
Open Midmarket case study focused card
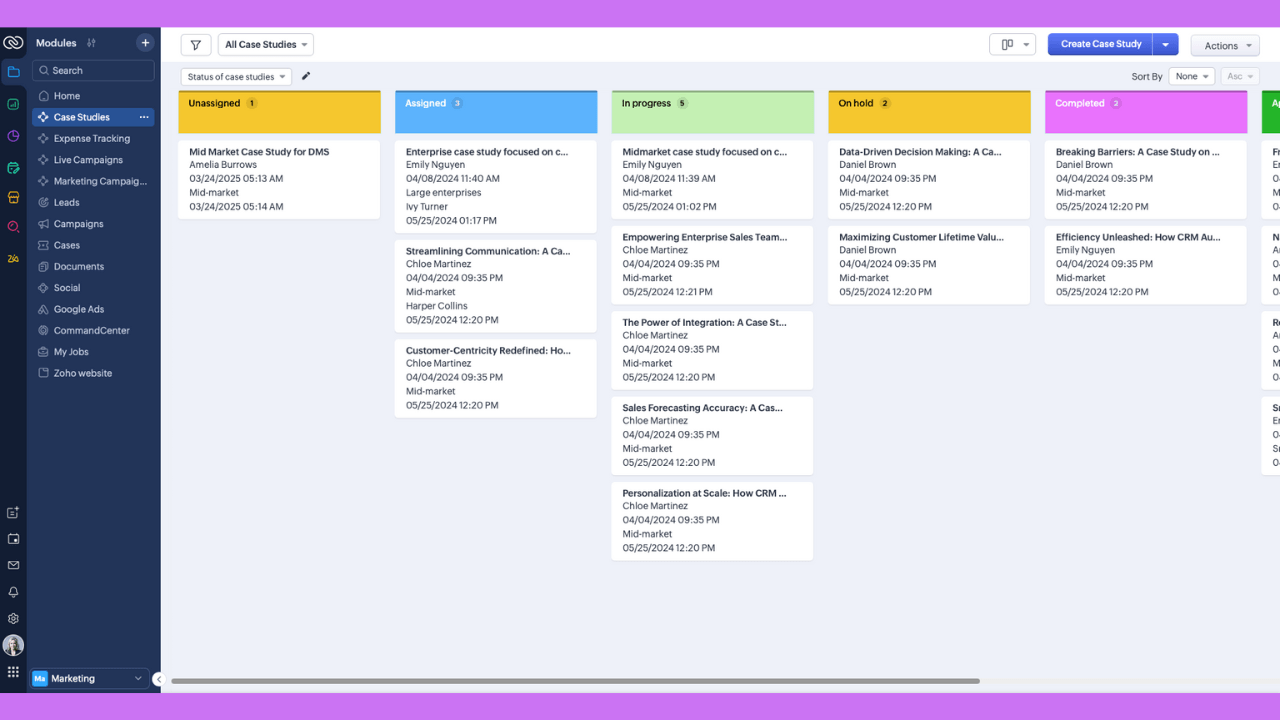tap(712, 179)
